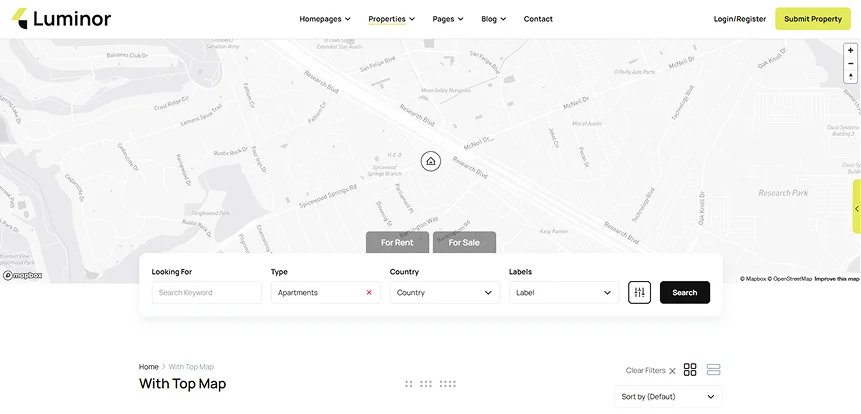Screen dimensions: 861x414
Task: Select the three-column grid layout
Action: [x=426, y=383]
